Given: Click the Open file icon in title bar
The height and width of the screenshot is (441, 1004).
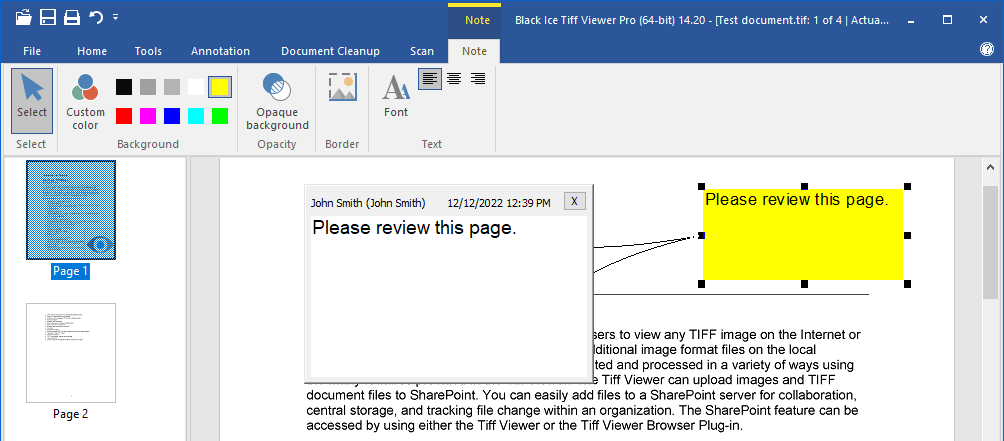Looking at the screenshot, I should (x=23, y=17).
